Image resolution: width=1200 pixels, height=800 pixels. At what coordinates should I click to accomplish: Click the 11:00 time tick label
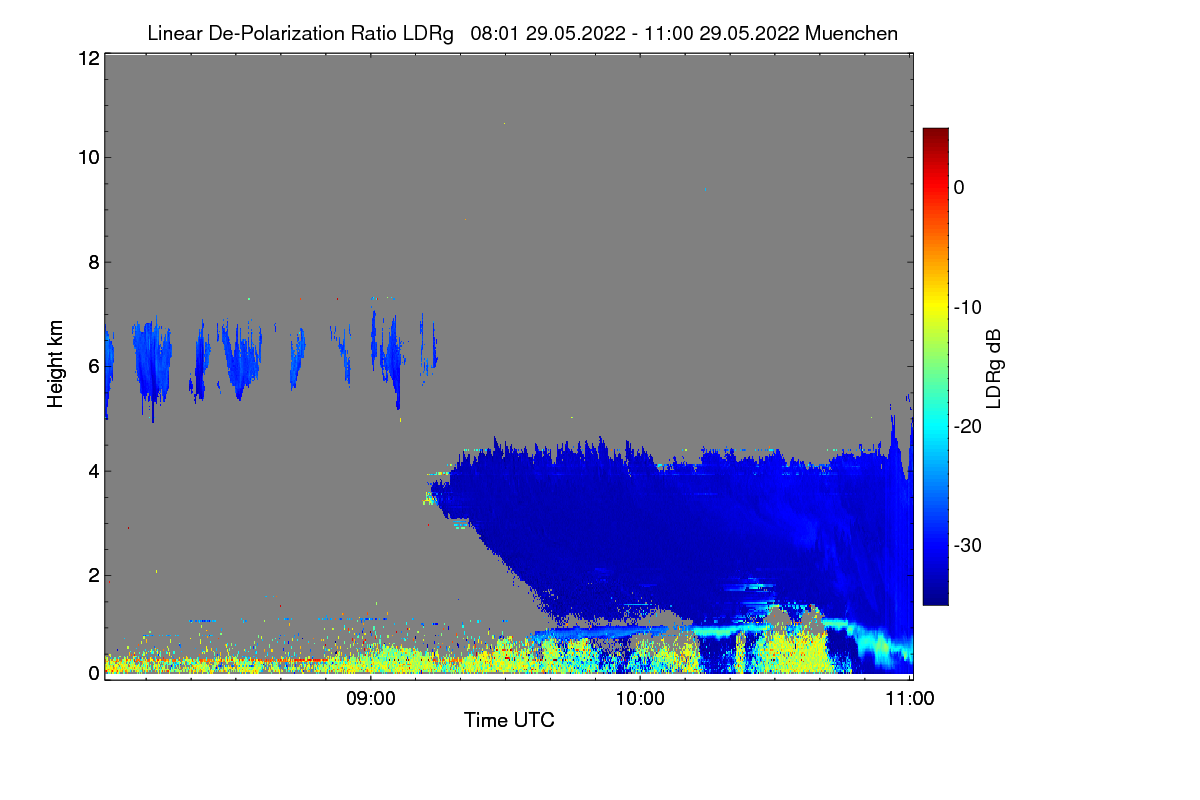click(910, 699)
